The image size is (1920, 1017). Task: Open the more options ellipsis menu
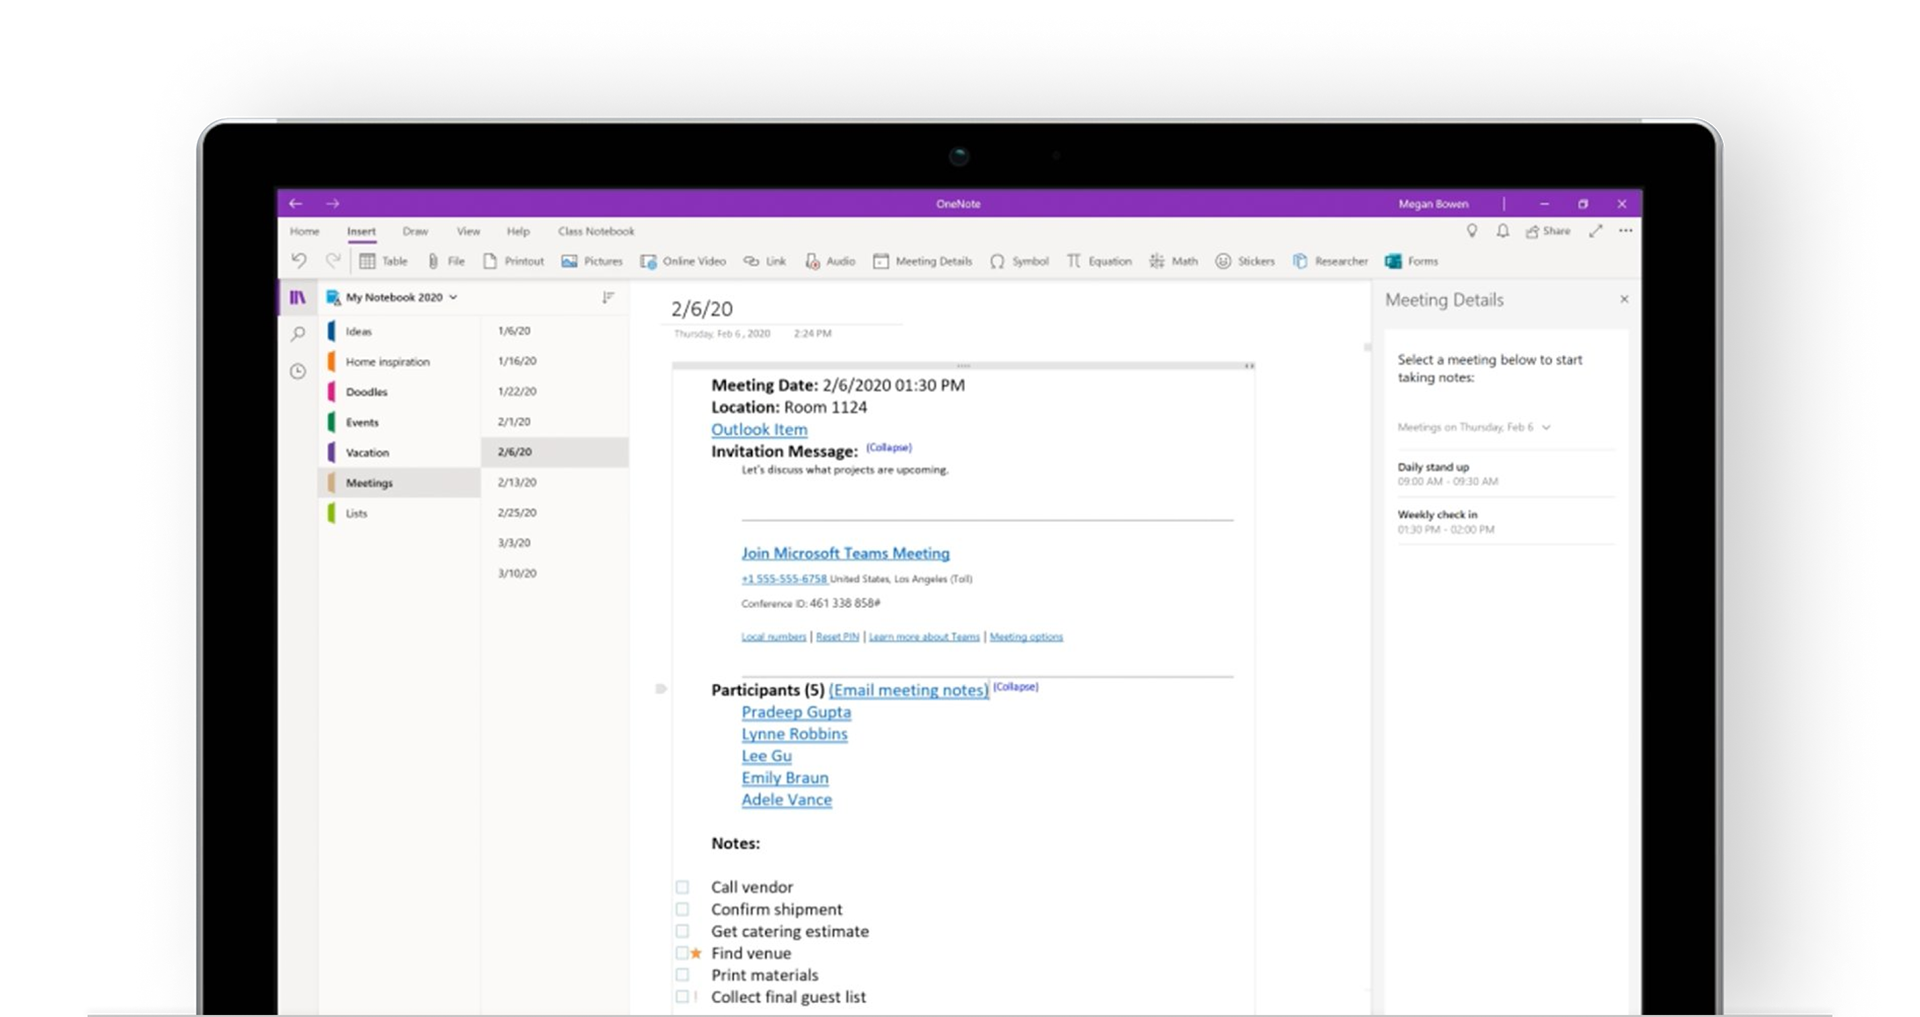coord(1626,231)
